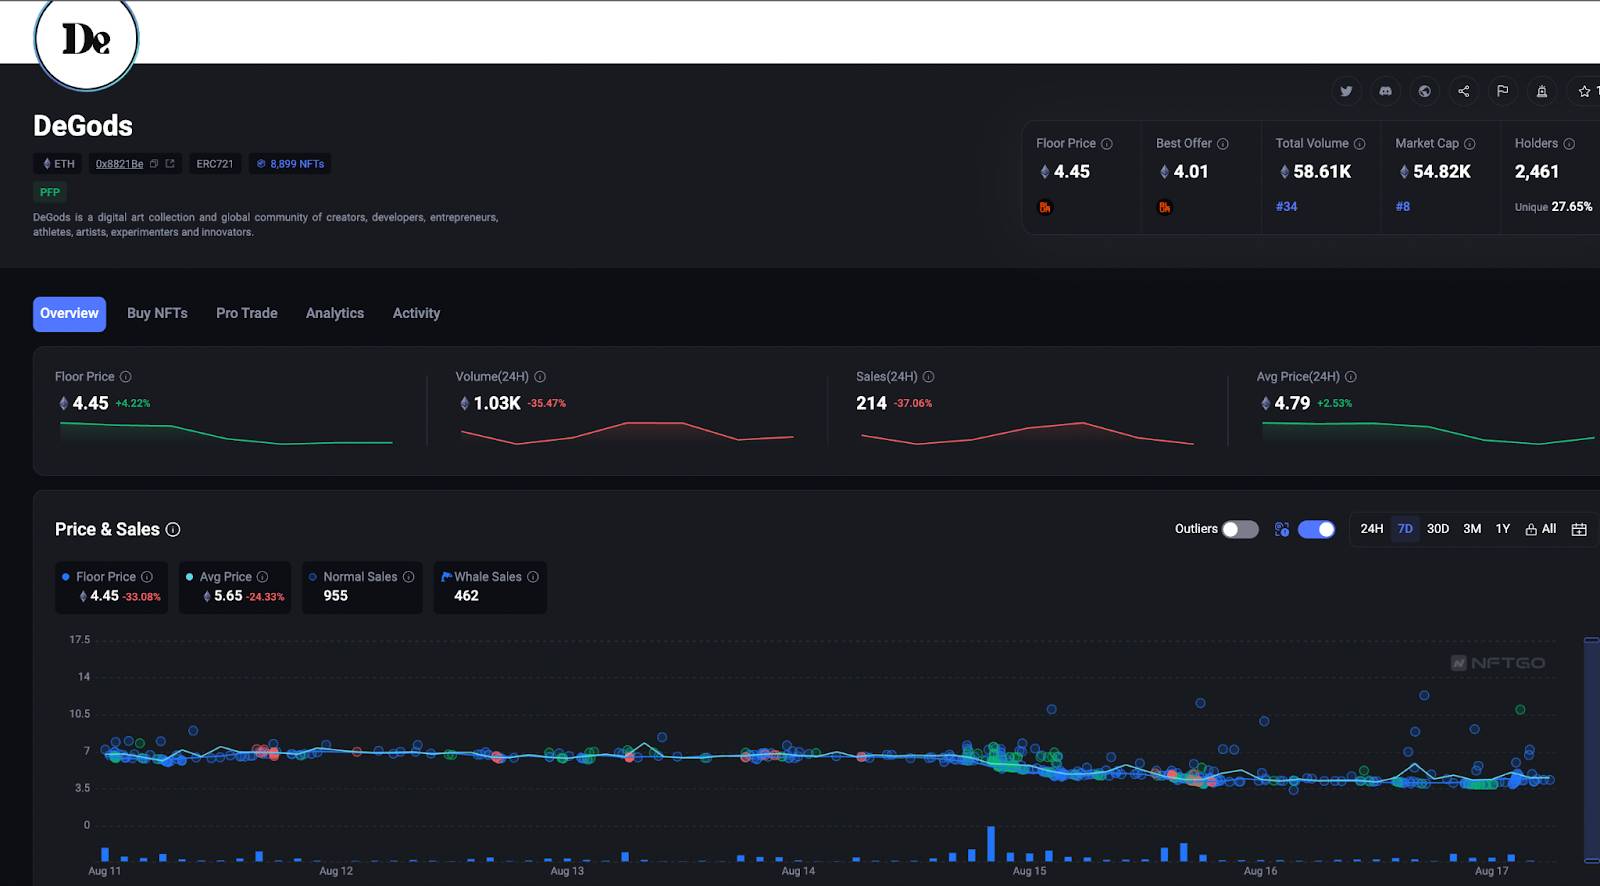This screenshot has height=886, width=1600.
Task: Select the 1Y time range
Action: pos(1503,529)
